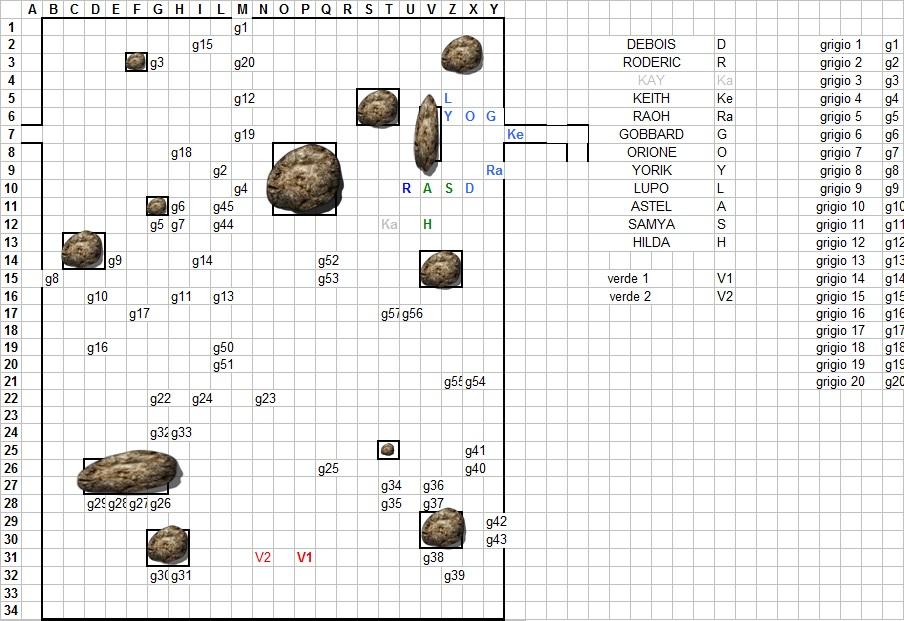Select the long flat rock near row 26

point(129,473)
